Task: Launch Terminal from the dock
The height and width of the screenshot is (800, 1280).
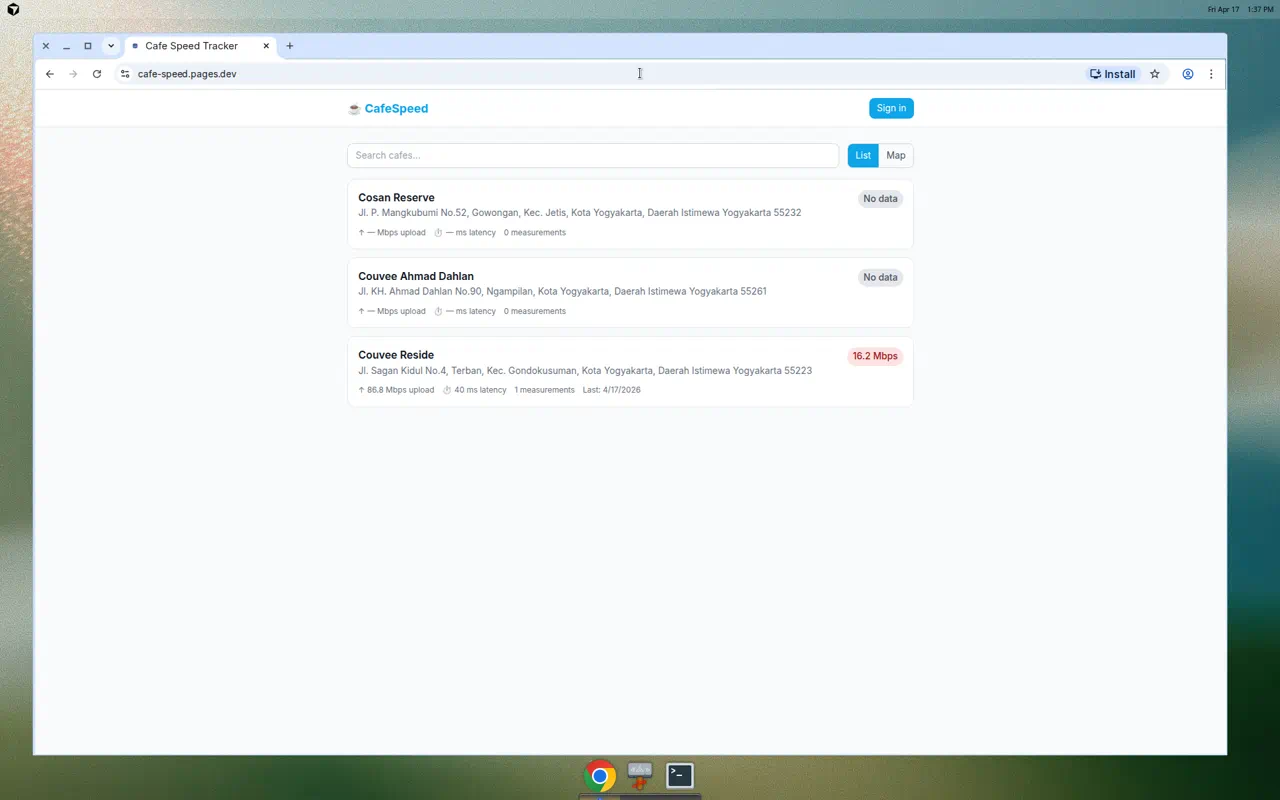Action: point(680,775)
